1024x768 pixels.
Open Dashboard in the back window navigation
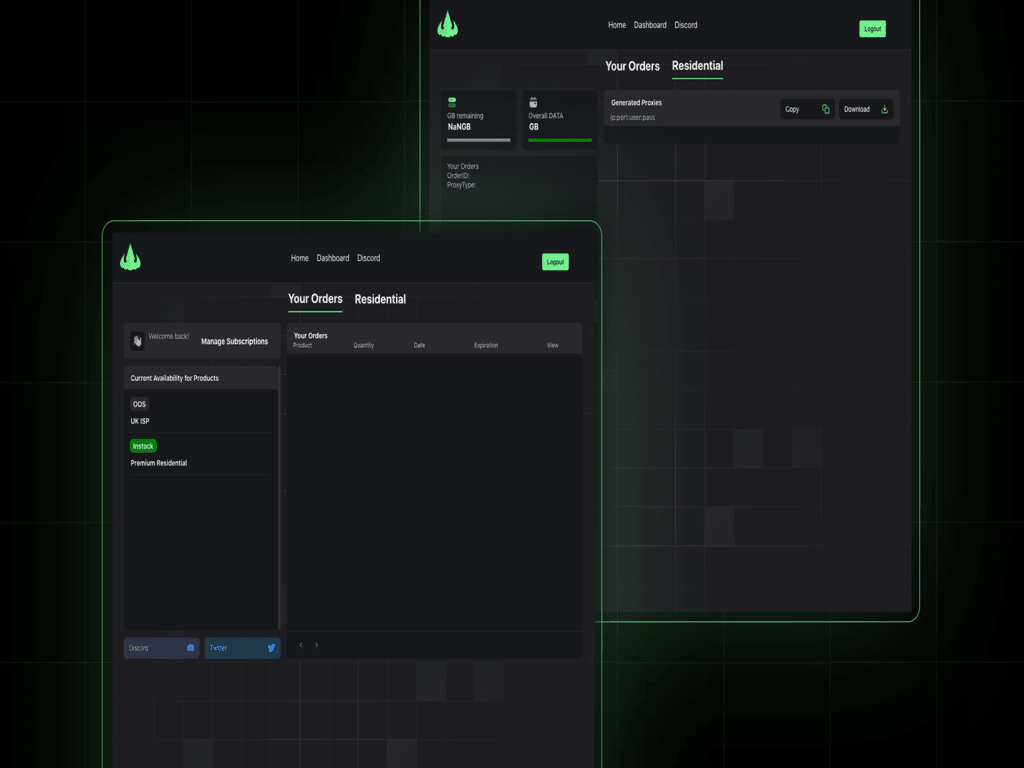point(650,25)
